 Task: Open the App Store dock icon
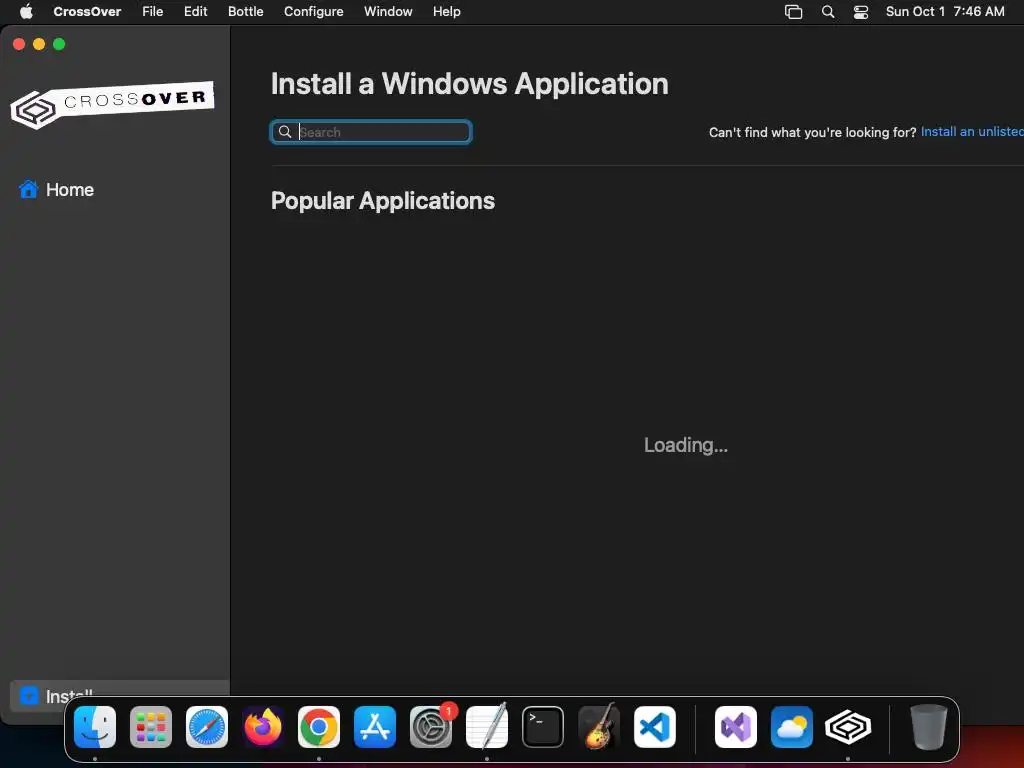click(375, 727)
